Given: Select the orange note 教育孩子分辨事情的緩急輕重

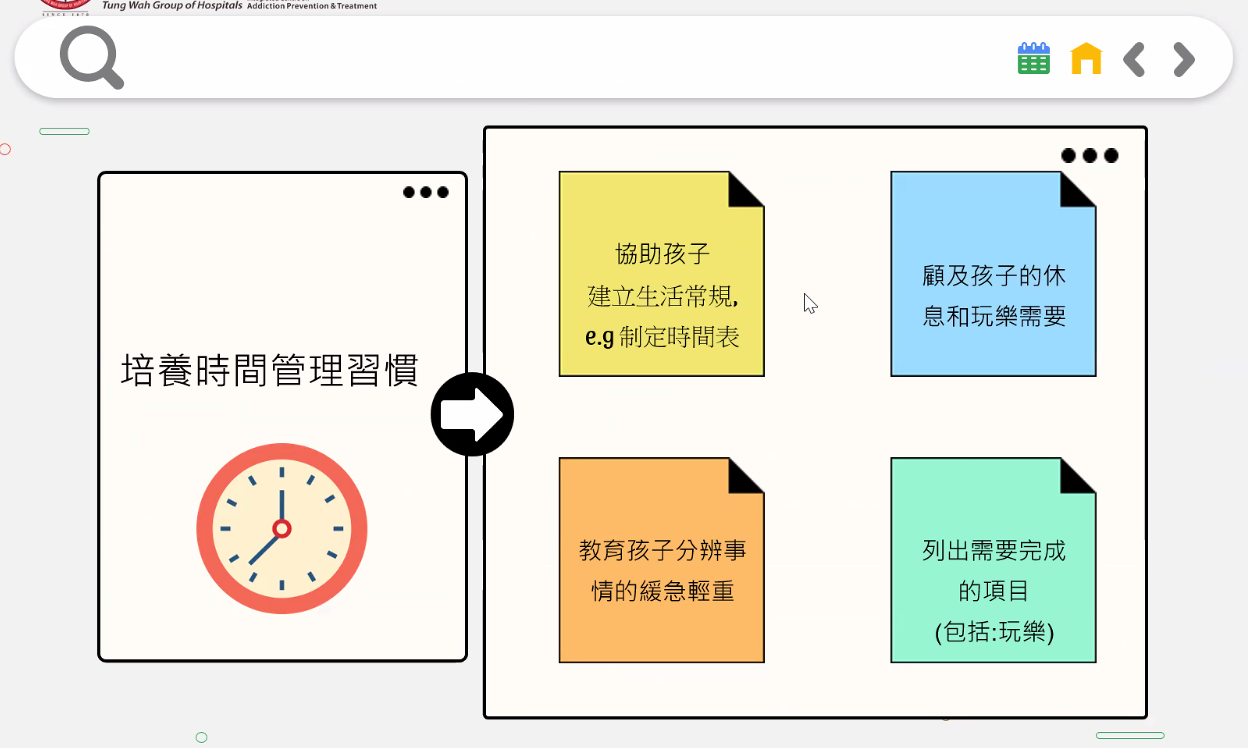Looking at the screenshot, I should pos(661,570).
